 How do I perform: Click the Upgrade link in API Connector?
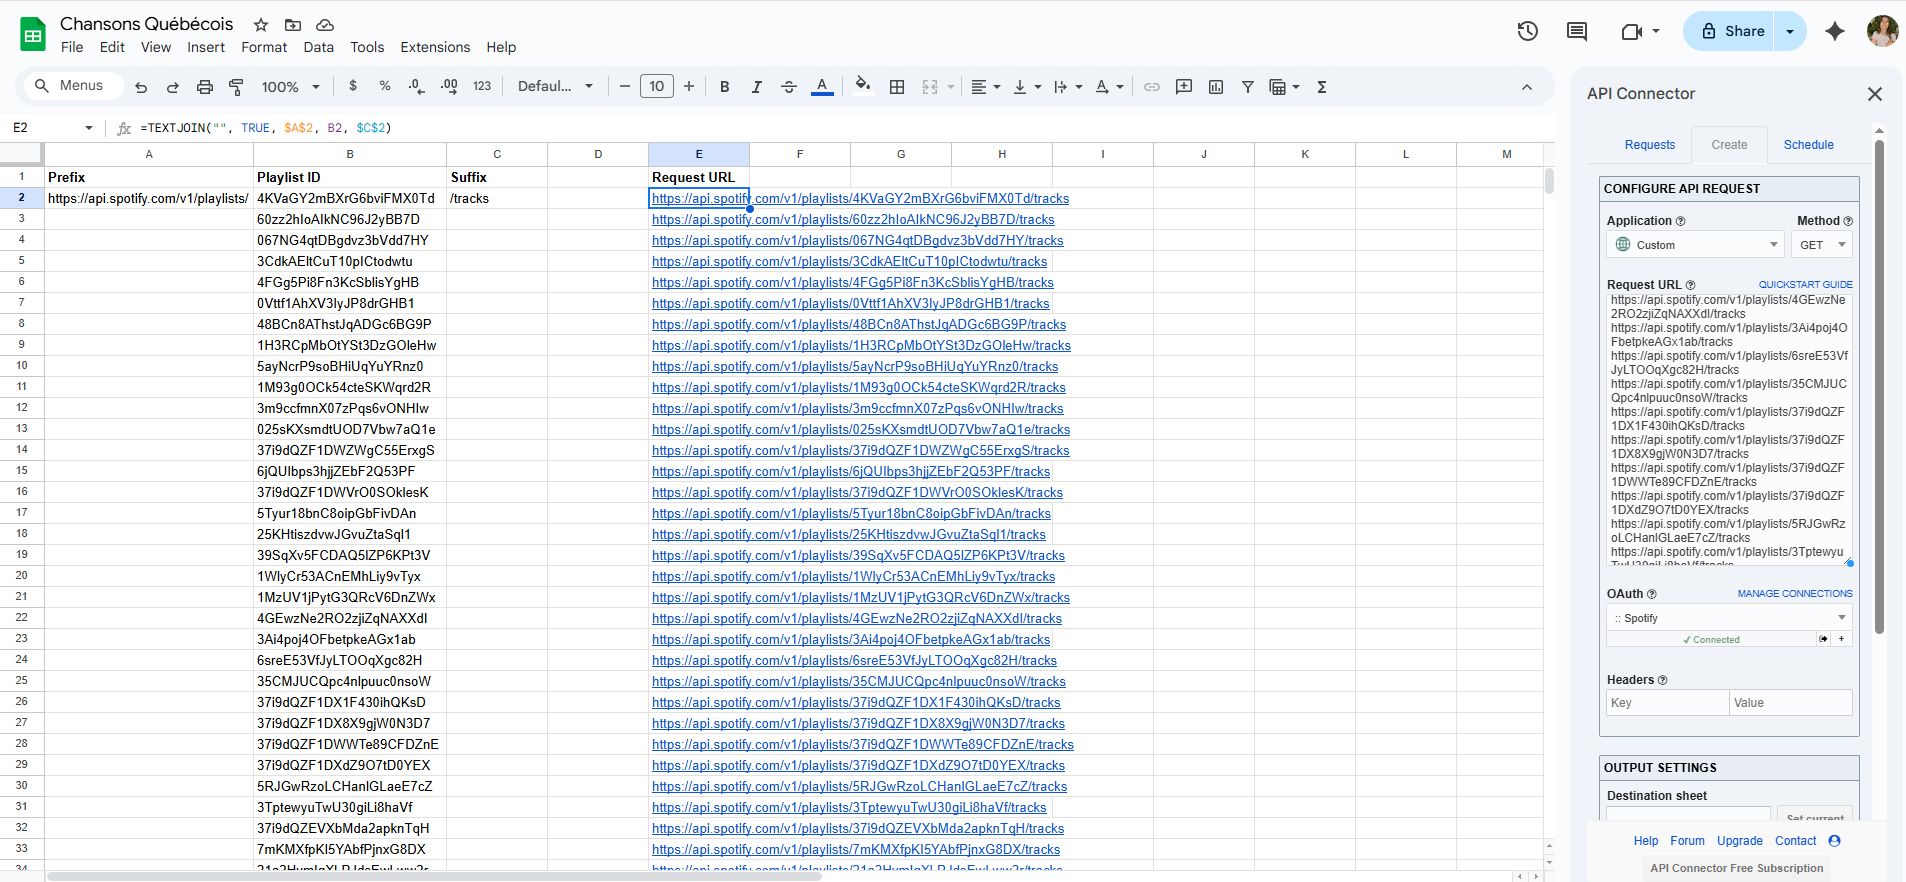1740,841
